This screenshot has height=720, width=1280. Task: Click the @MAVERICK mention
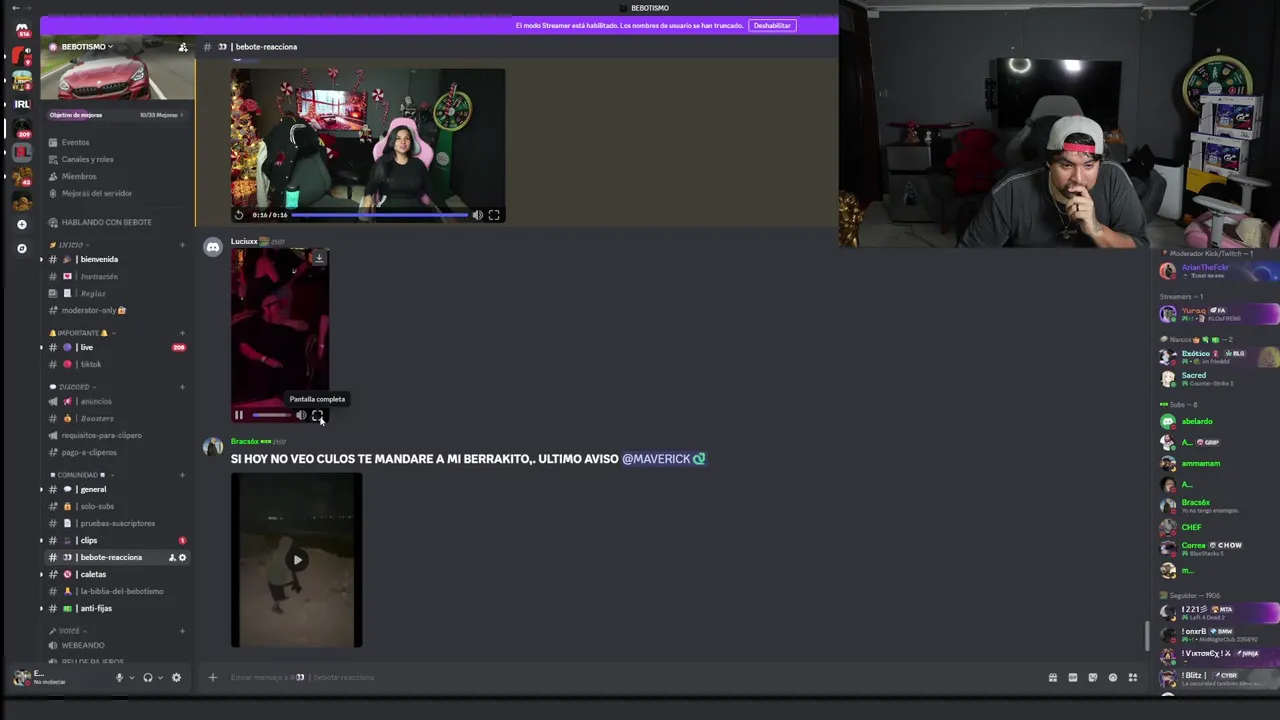click(x=664, y=459)
